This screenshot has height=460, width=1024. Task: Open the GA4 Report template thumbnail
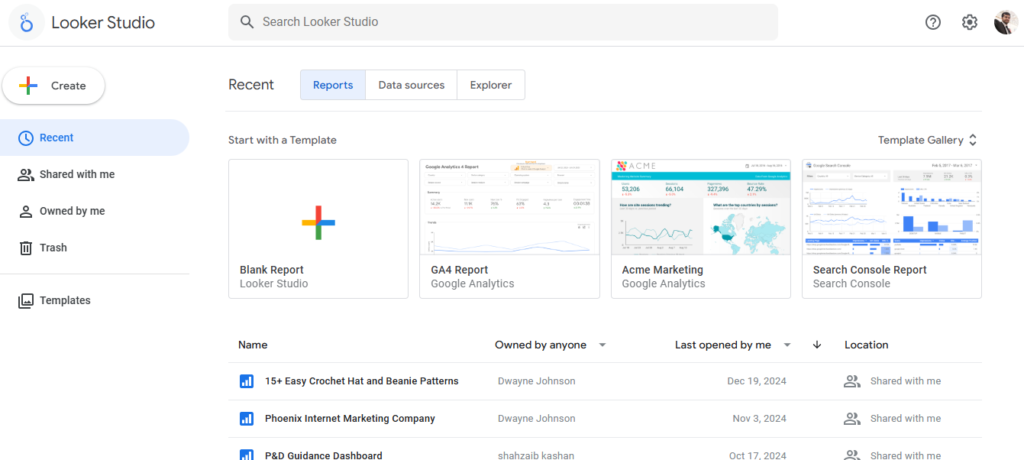pos(509,207)
